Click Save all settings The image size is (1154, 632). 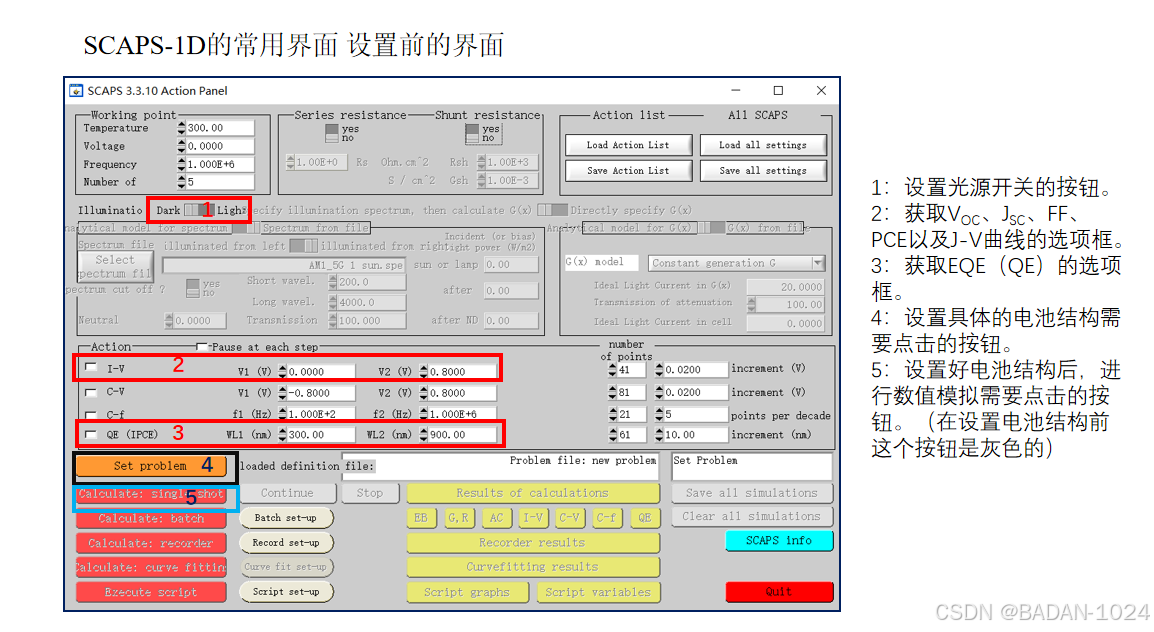[x=762, y=171]
